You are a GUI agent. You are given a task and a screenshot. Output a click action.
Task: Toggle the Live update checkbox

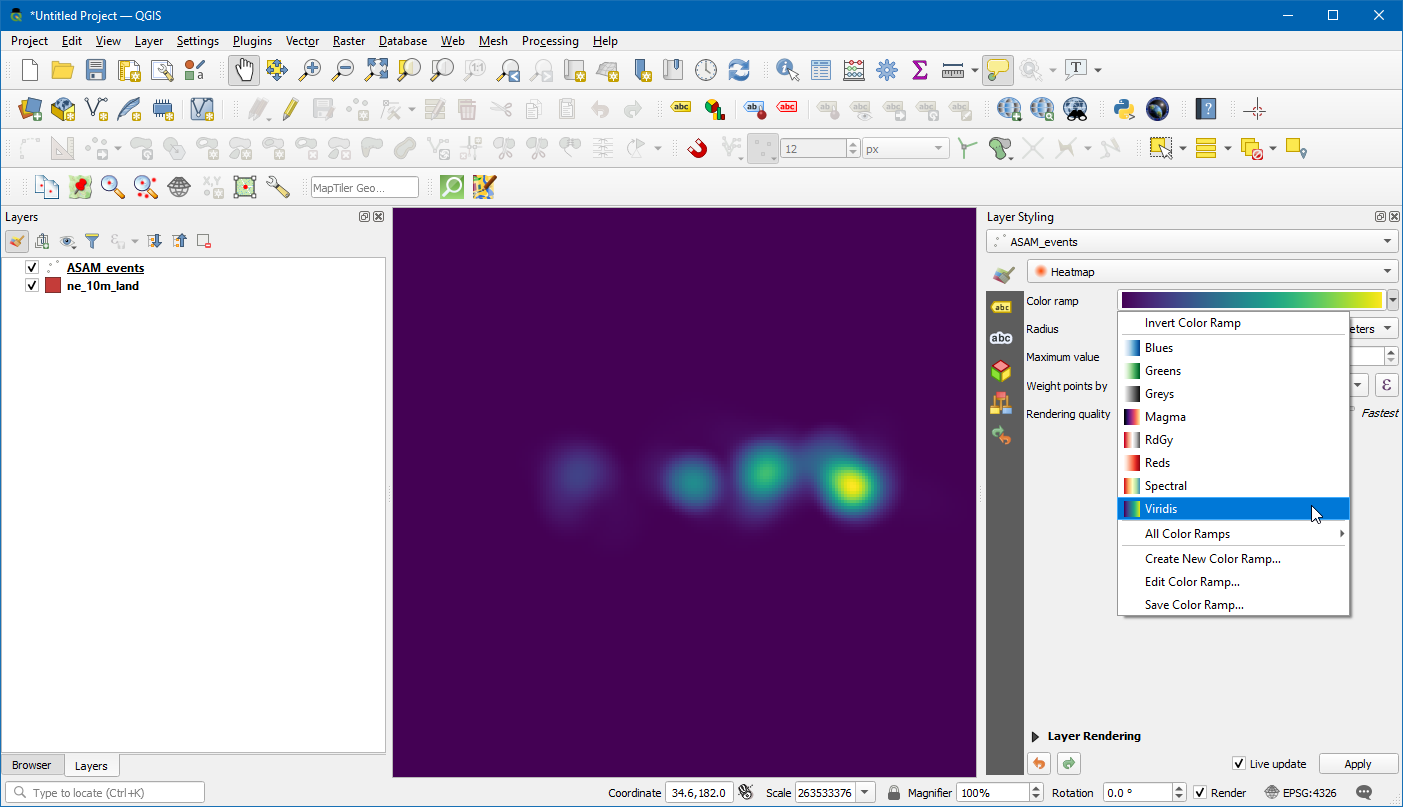point(1239,764)
